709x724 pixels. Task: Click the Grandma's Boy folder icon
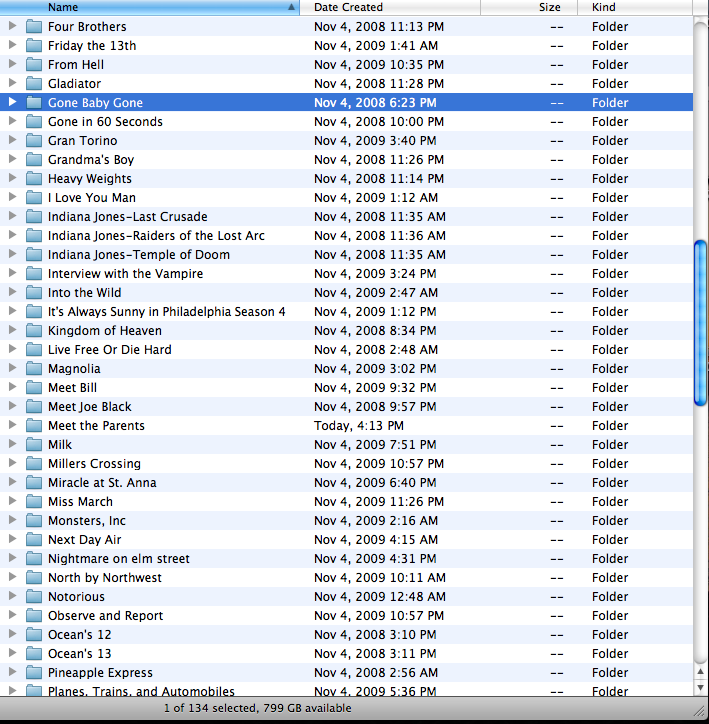[34, 159]
